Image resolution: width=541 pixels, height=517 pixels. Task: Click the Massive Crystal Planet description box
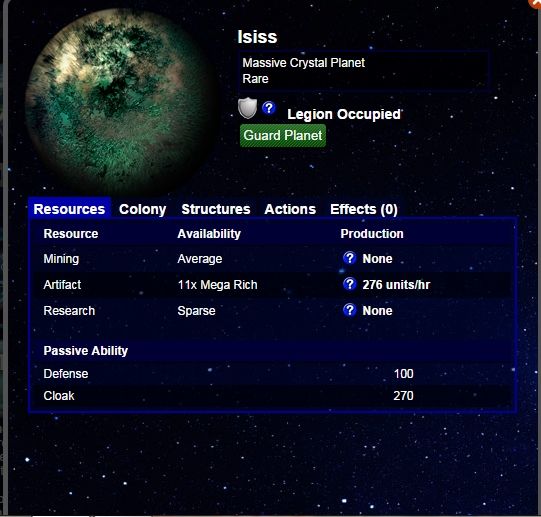(x=364, y=71)
